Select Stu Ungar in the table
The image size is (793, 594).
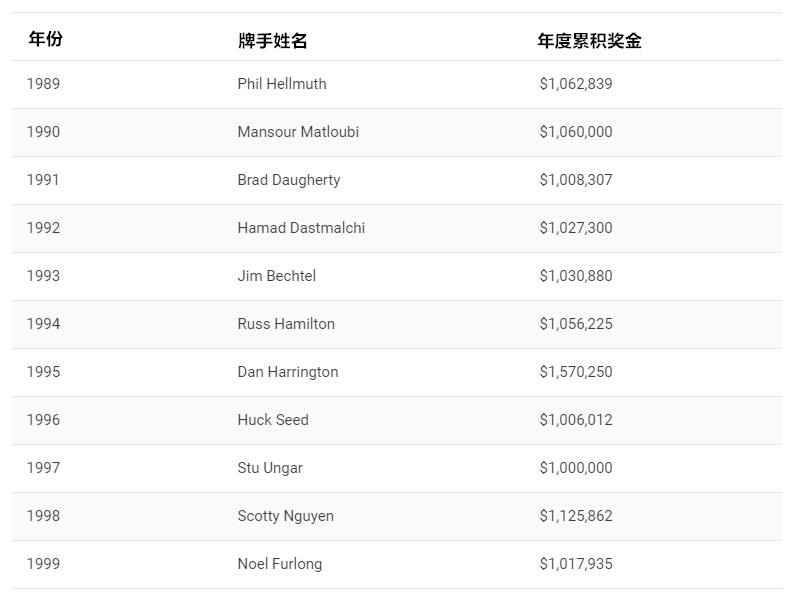pos(270,468)
